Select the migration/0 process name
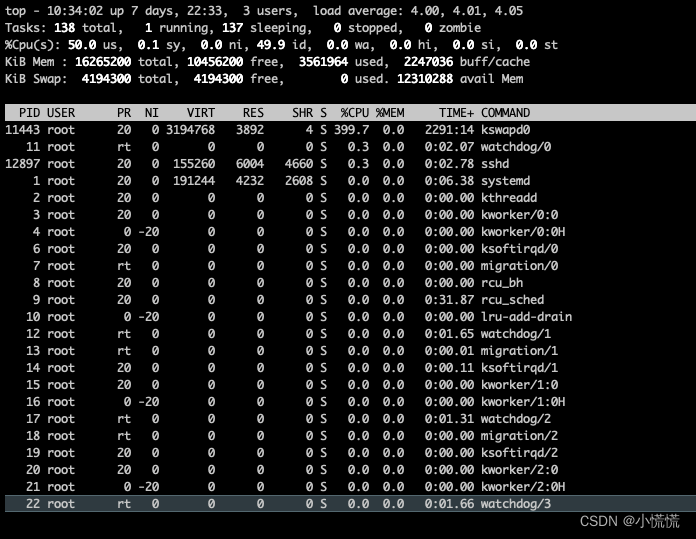 pyautogui.click(x=520, y=266)
